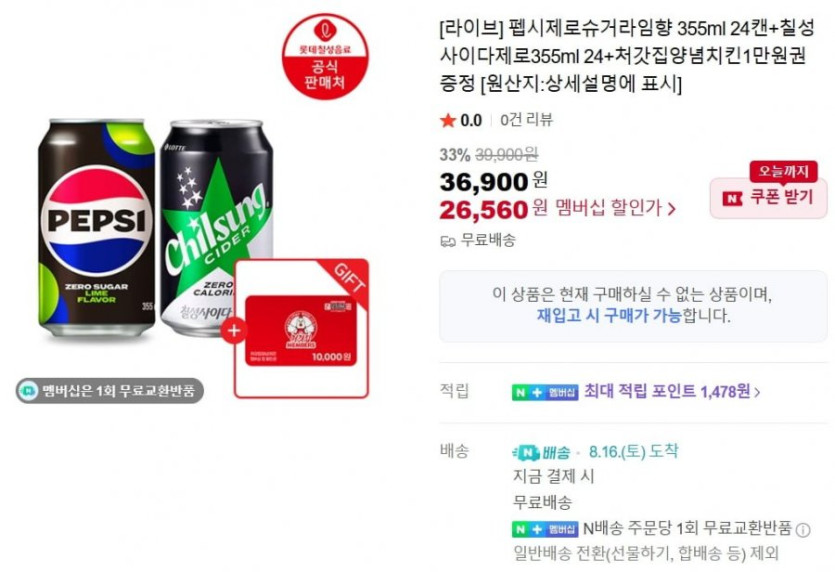The width and height of the screenshot is (835, 572).
Task: Click the info icon beside 무료교환반품
Action: coord(803,529)
